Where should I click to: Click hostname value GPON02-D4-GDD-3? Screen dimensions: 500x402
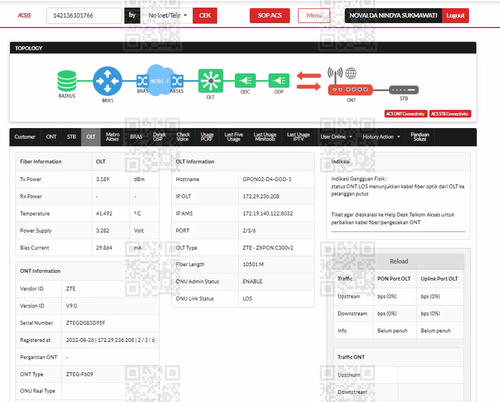[x=267, y=179]
